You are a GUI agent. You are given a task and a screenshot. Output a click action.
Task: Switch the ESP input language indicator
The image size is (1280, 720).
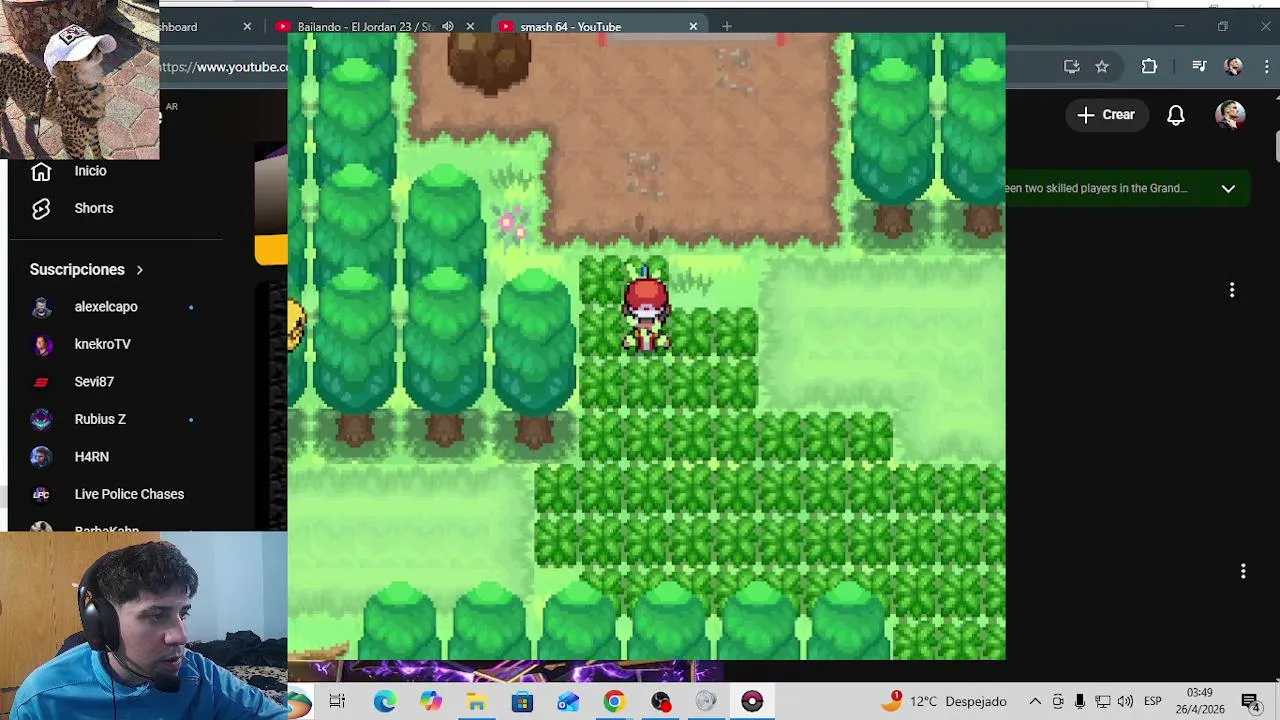tap(1152, 702)
